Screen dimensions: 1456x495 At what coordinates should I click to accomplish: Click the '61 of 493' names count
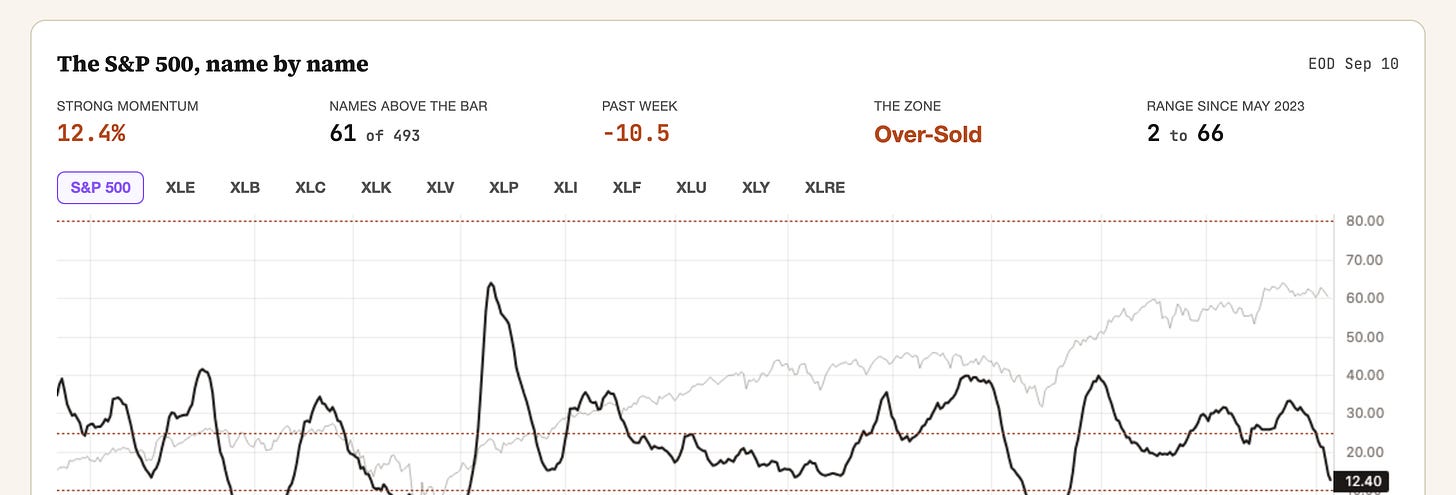tap(374, 133)
